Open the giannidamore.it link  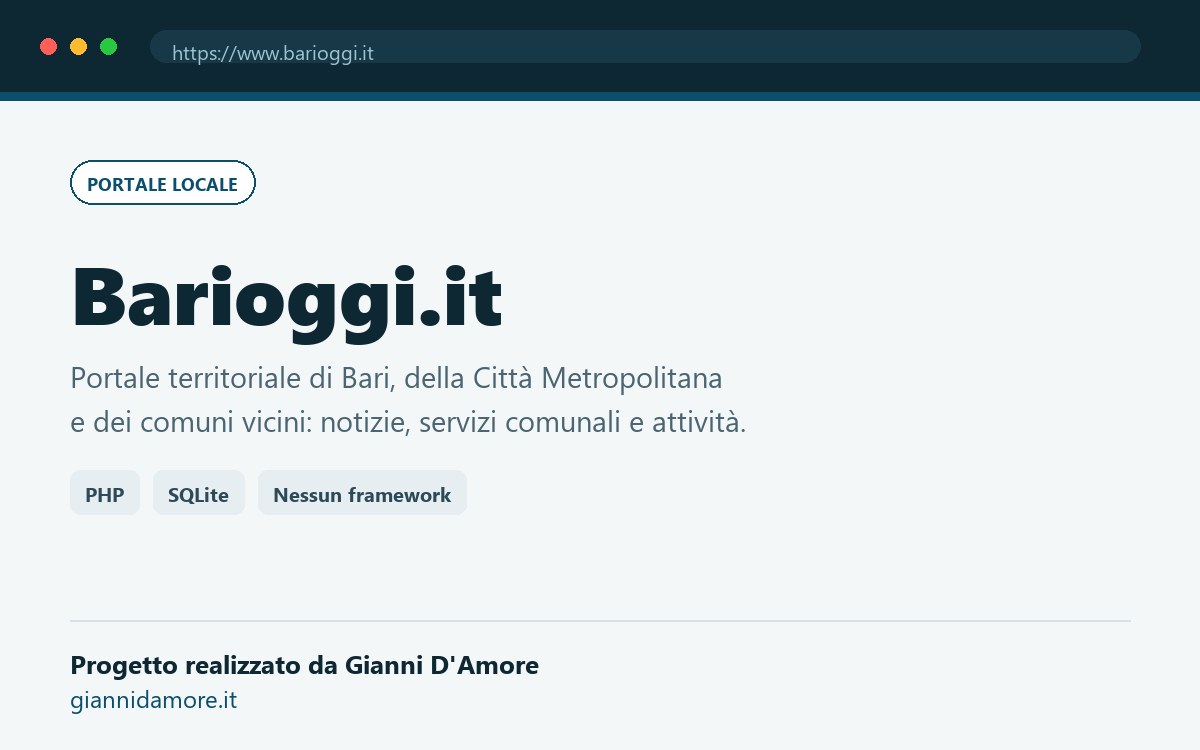[x=153, y=700]
